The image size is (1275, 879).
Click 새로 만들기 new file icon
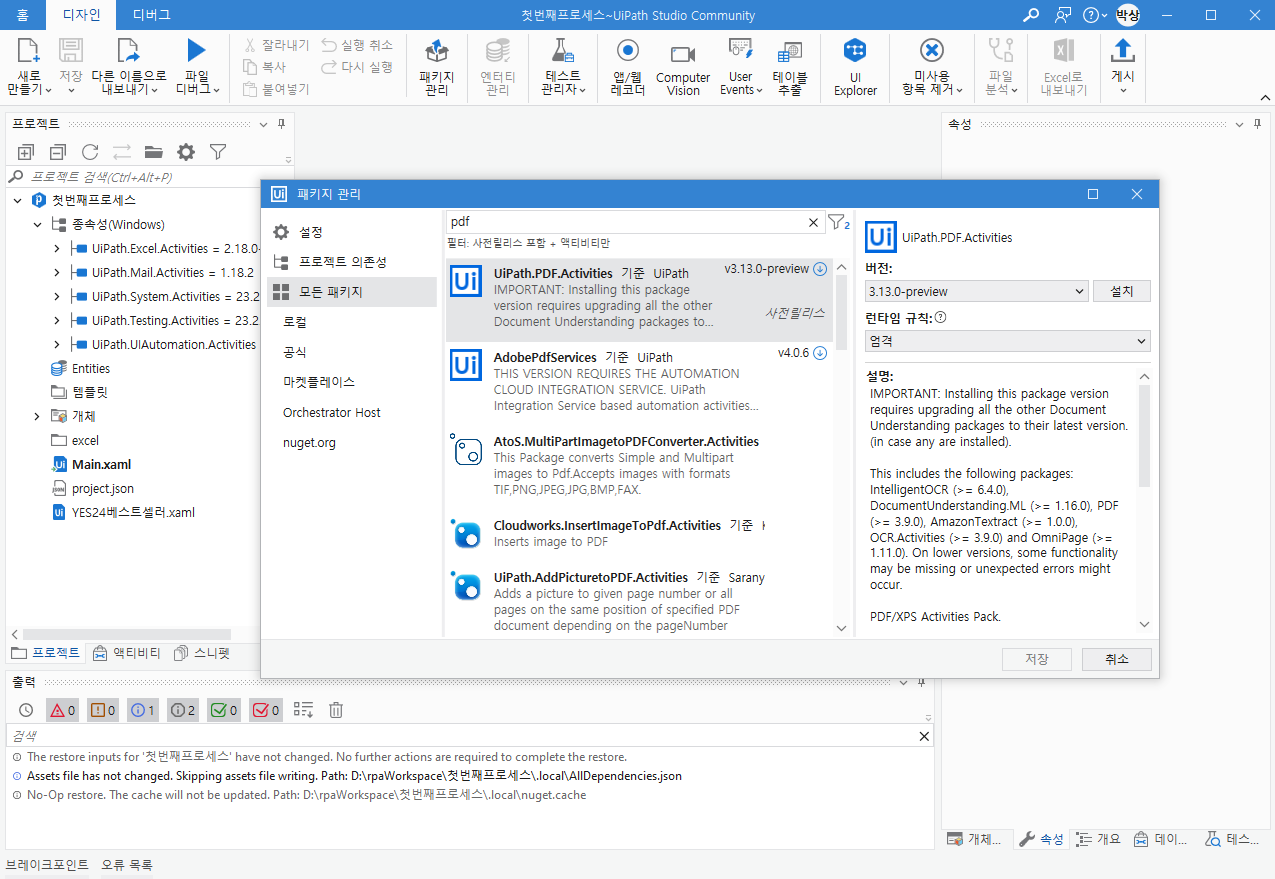point(29,51)
